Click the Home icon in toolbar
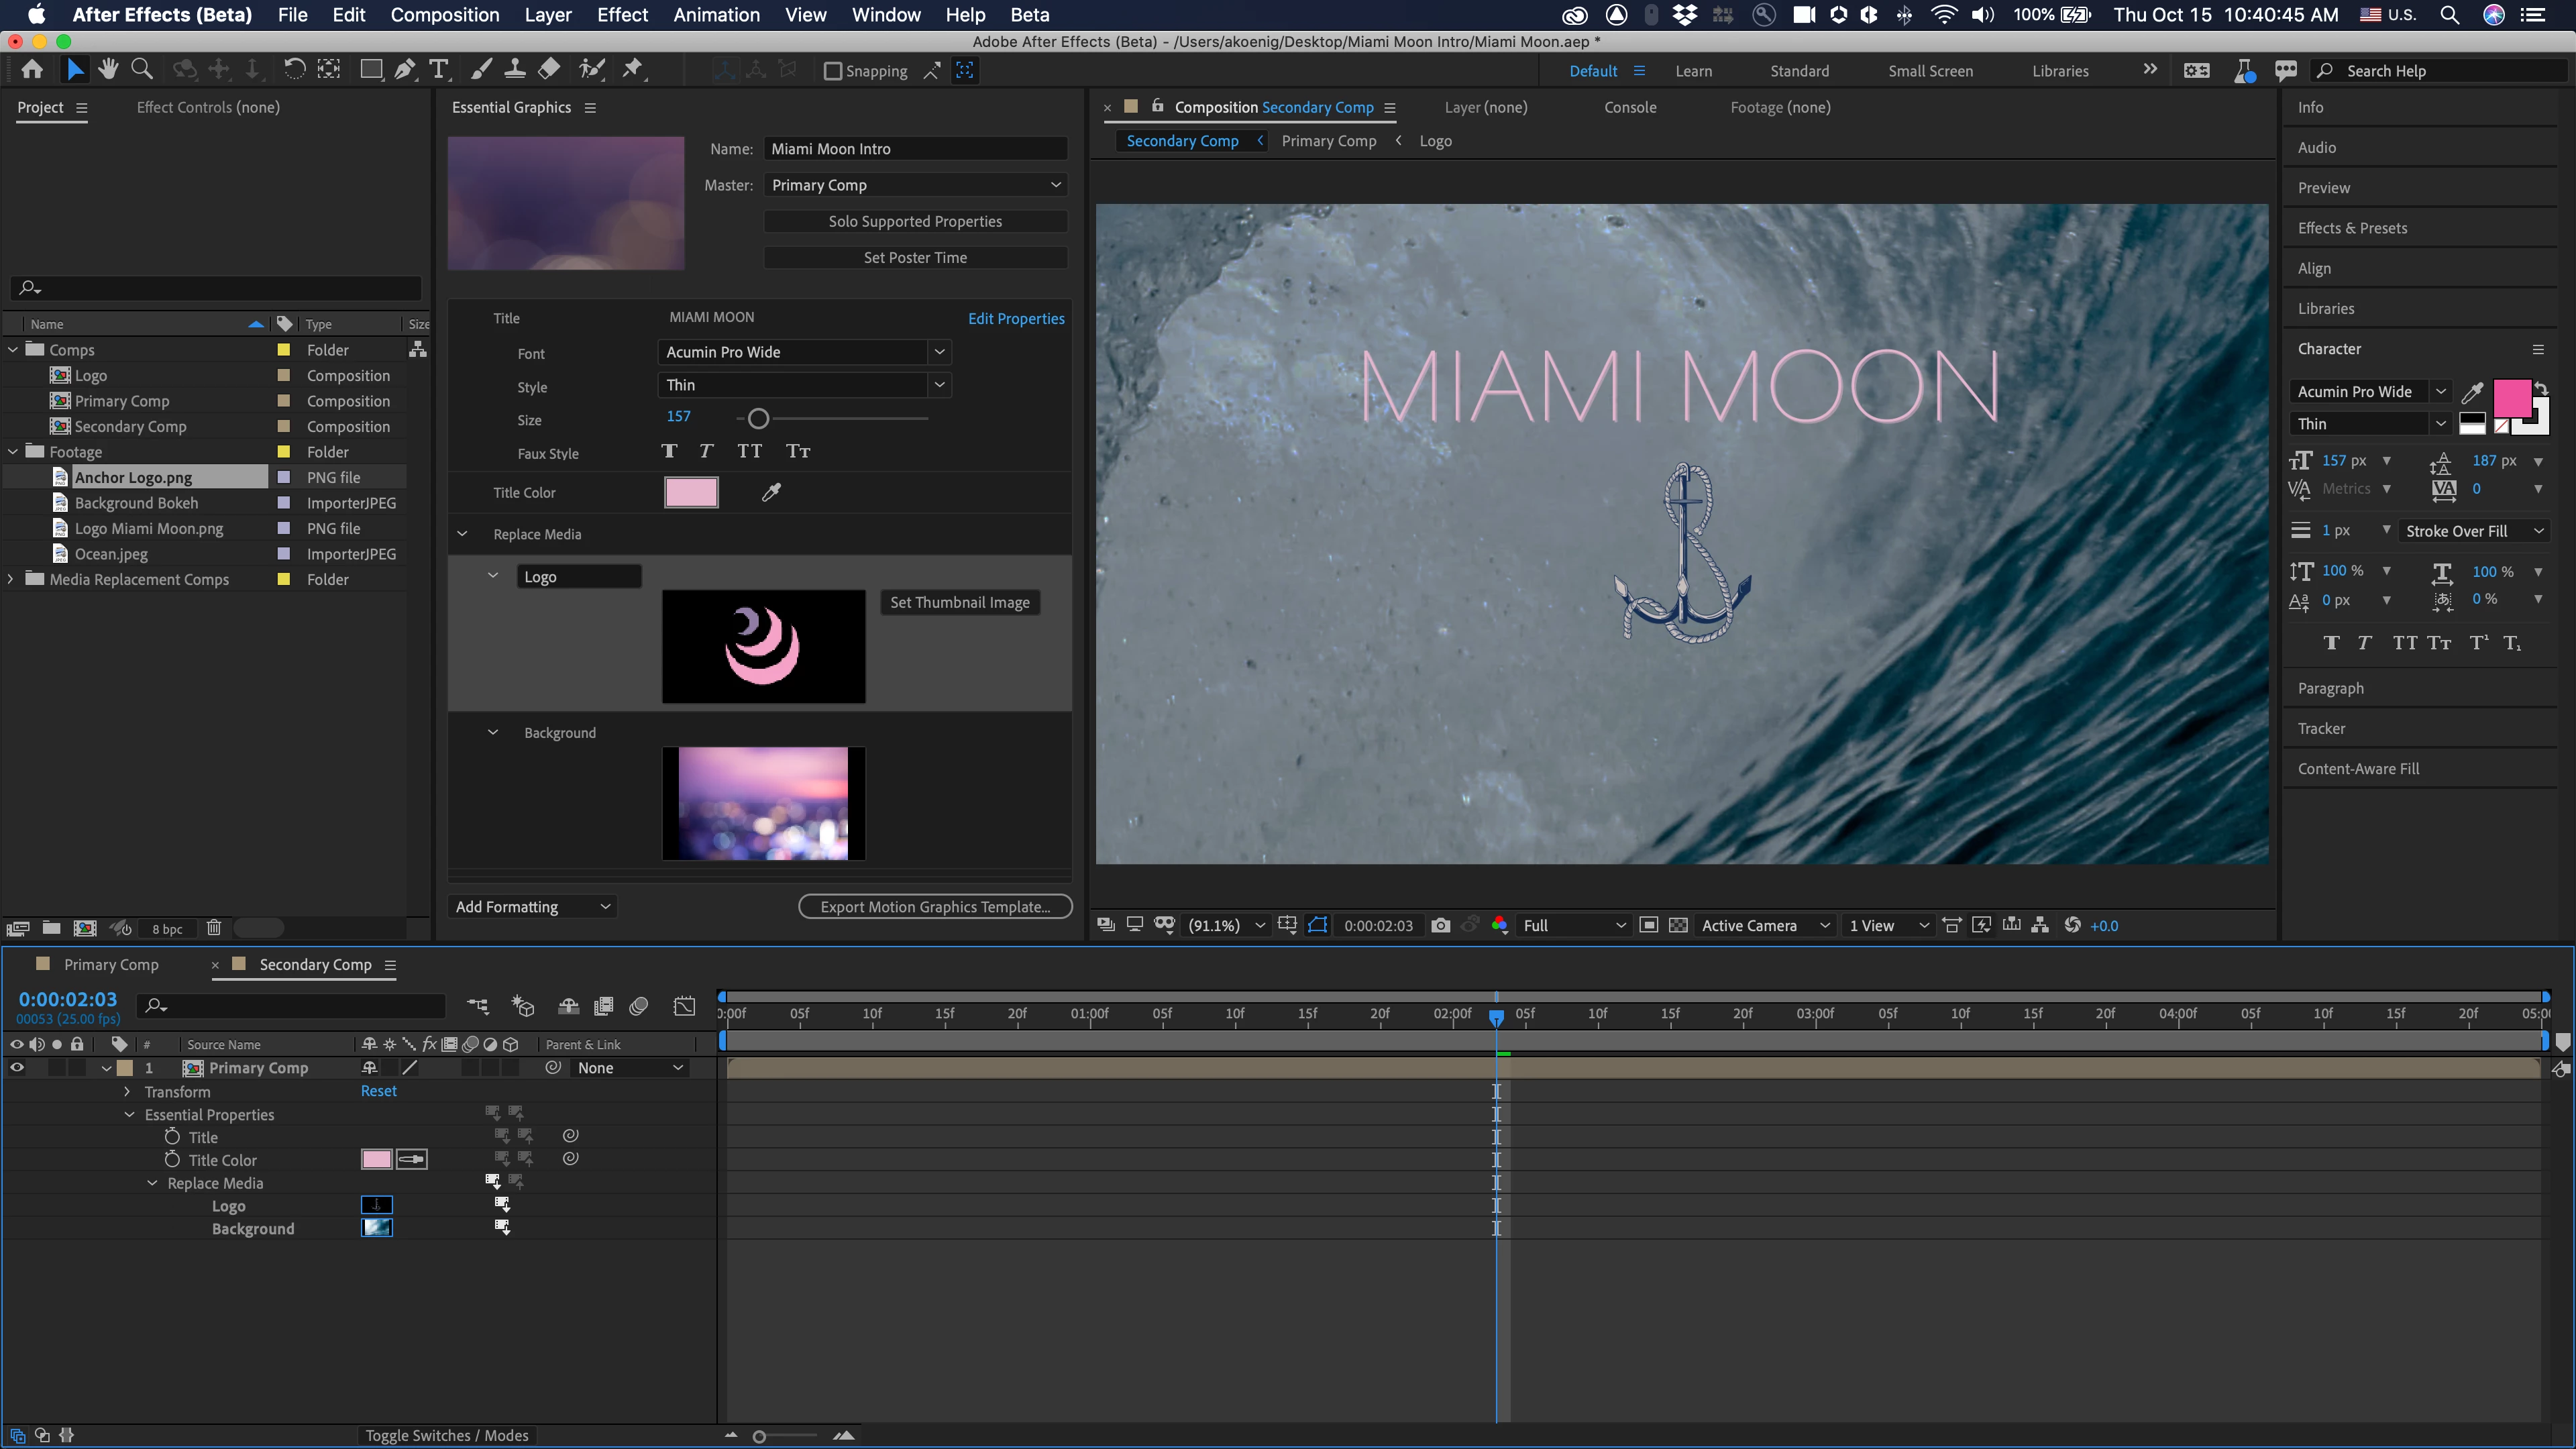 coord(32,70)
